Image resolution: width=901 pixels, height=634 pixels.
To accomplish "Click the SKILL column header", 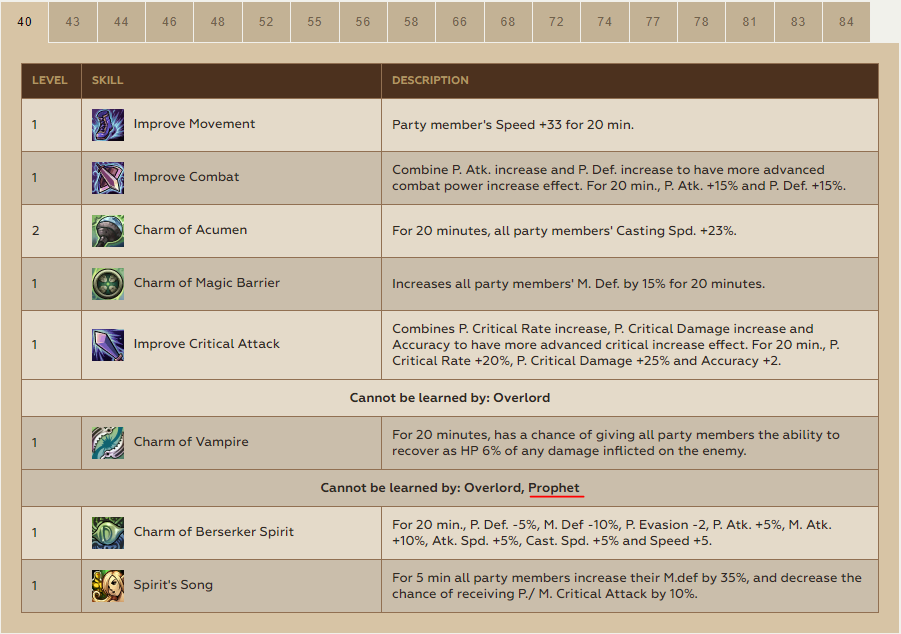I will pos(108,80).
